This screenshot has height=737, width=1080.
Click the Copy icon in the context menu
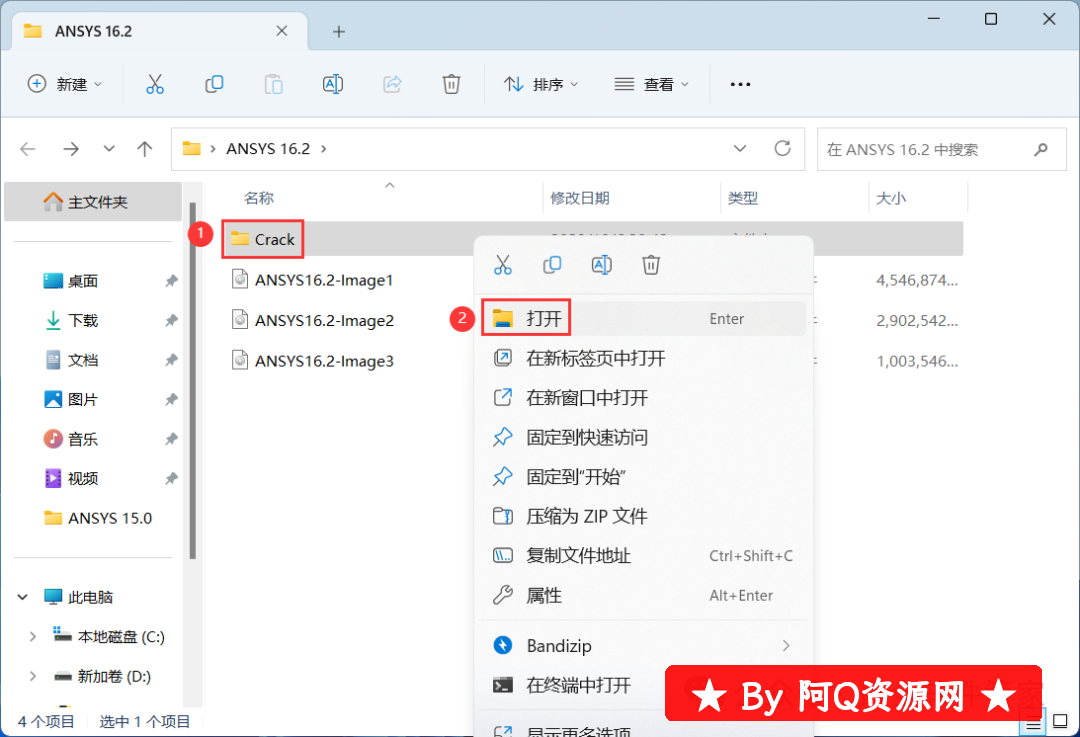coord(552,265)
